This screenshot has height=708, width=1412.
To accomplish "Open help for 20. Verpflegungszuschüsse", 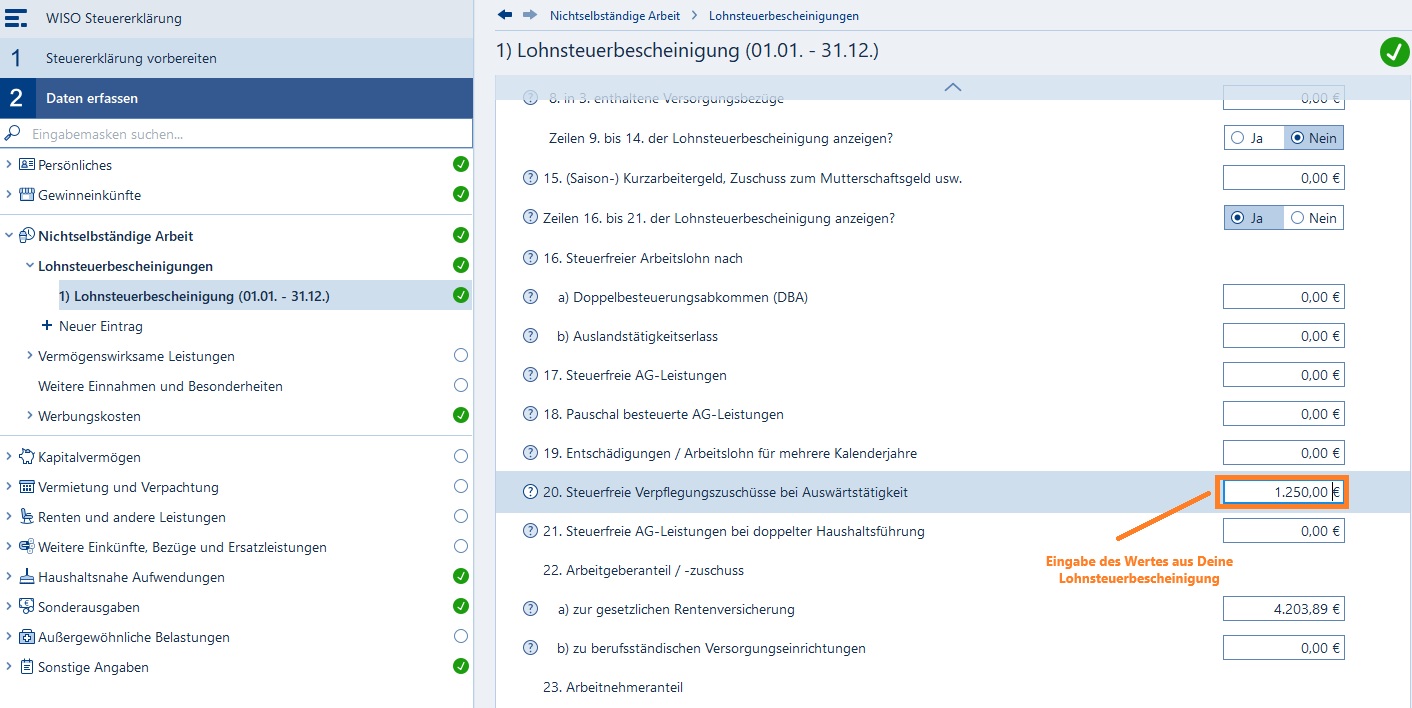I will pyautogui.click(x=531, y=492).
